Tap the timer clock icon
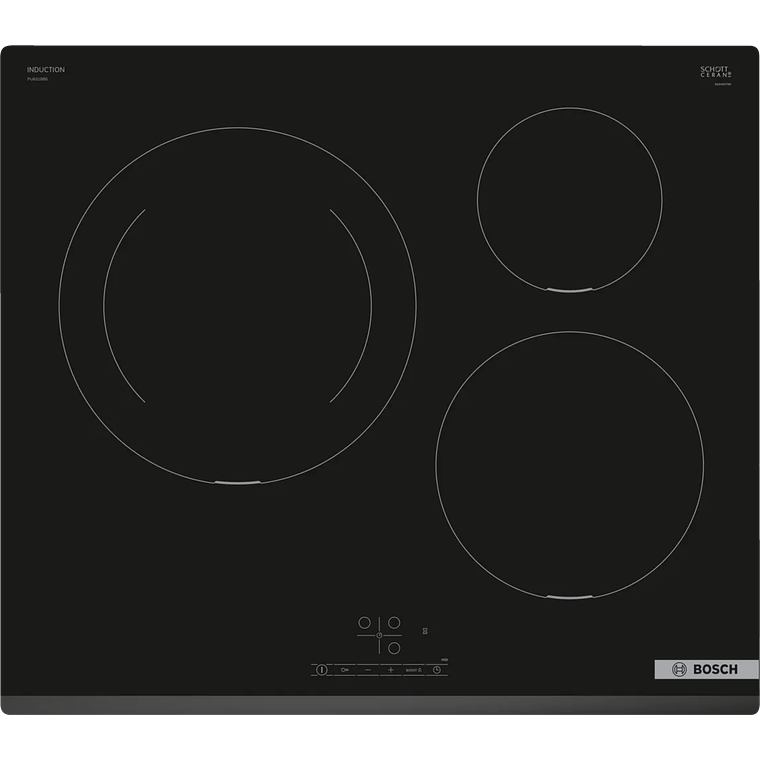The height and width of the screenshot is (760, 760). click(x=437, y=669)
